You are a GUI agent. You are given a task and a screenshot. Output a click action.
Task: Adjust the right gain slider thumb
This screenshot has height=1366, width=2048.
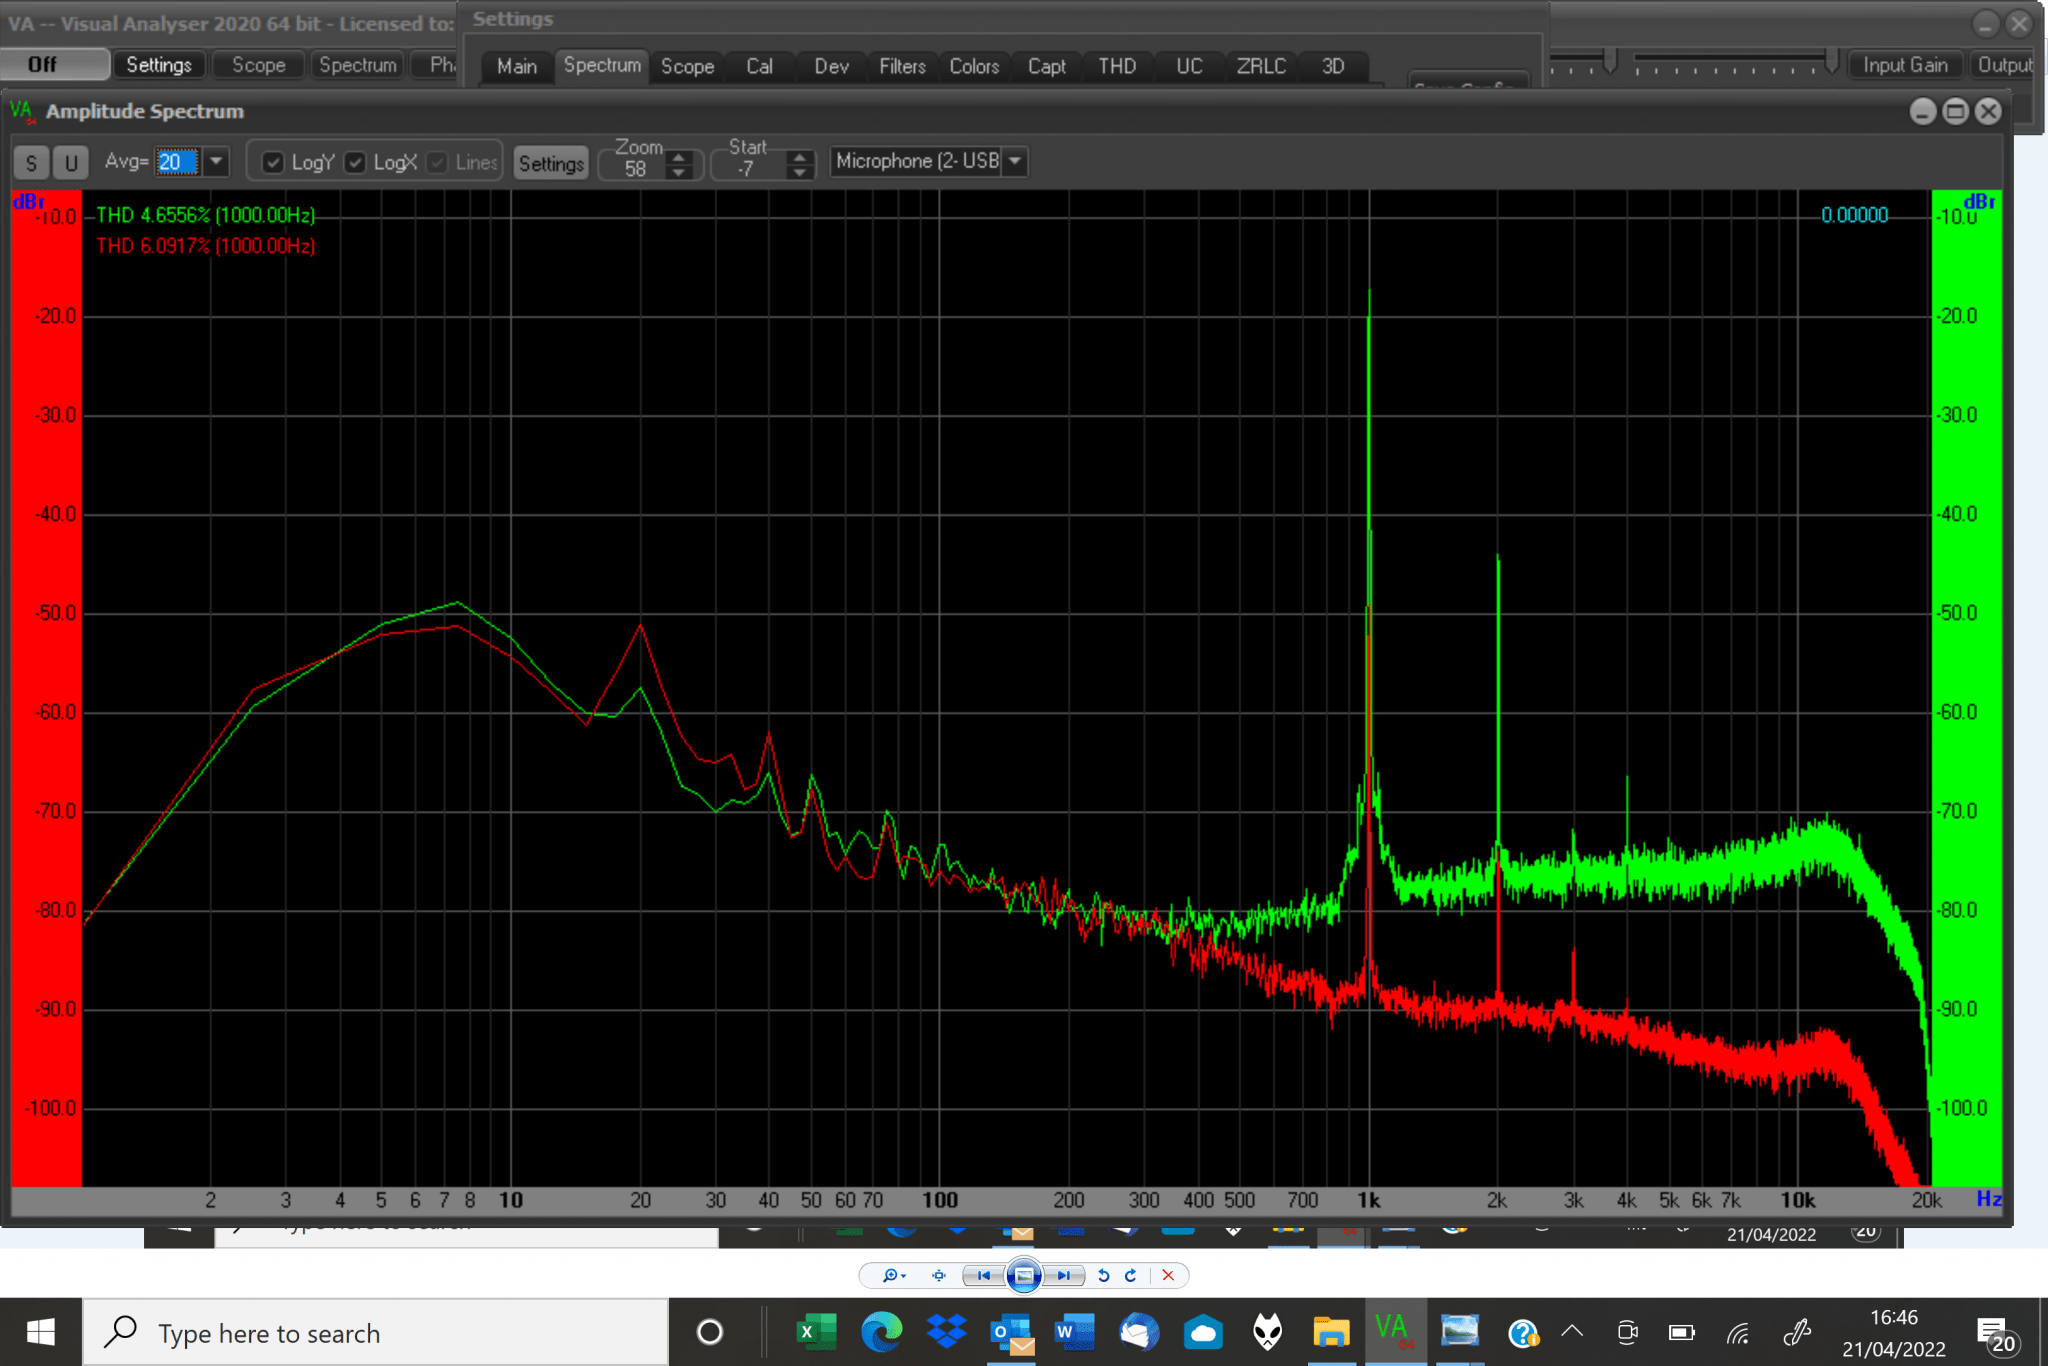tap(1831, 60)
